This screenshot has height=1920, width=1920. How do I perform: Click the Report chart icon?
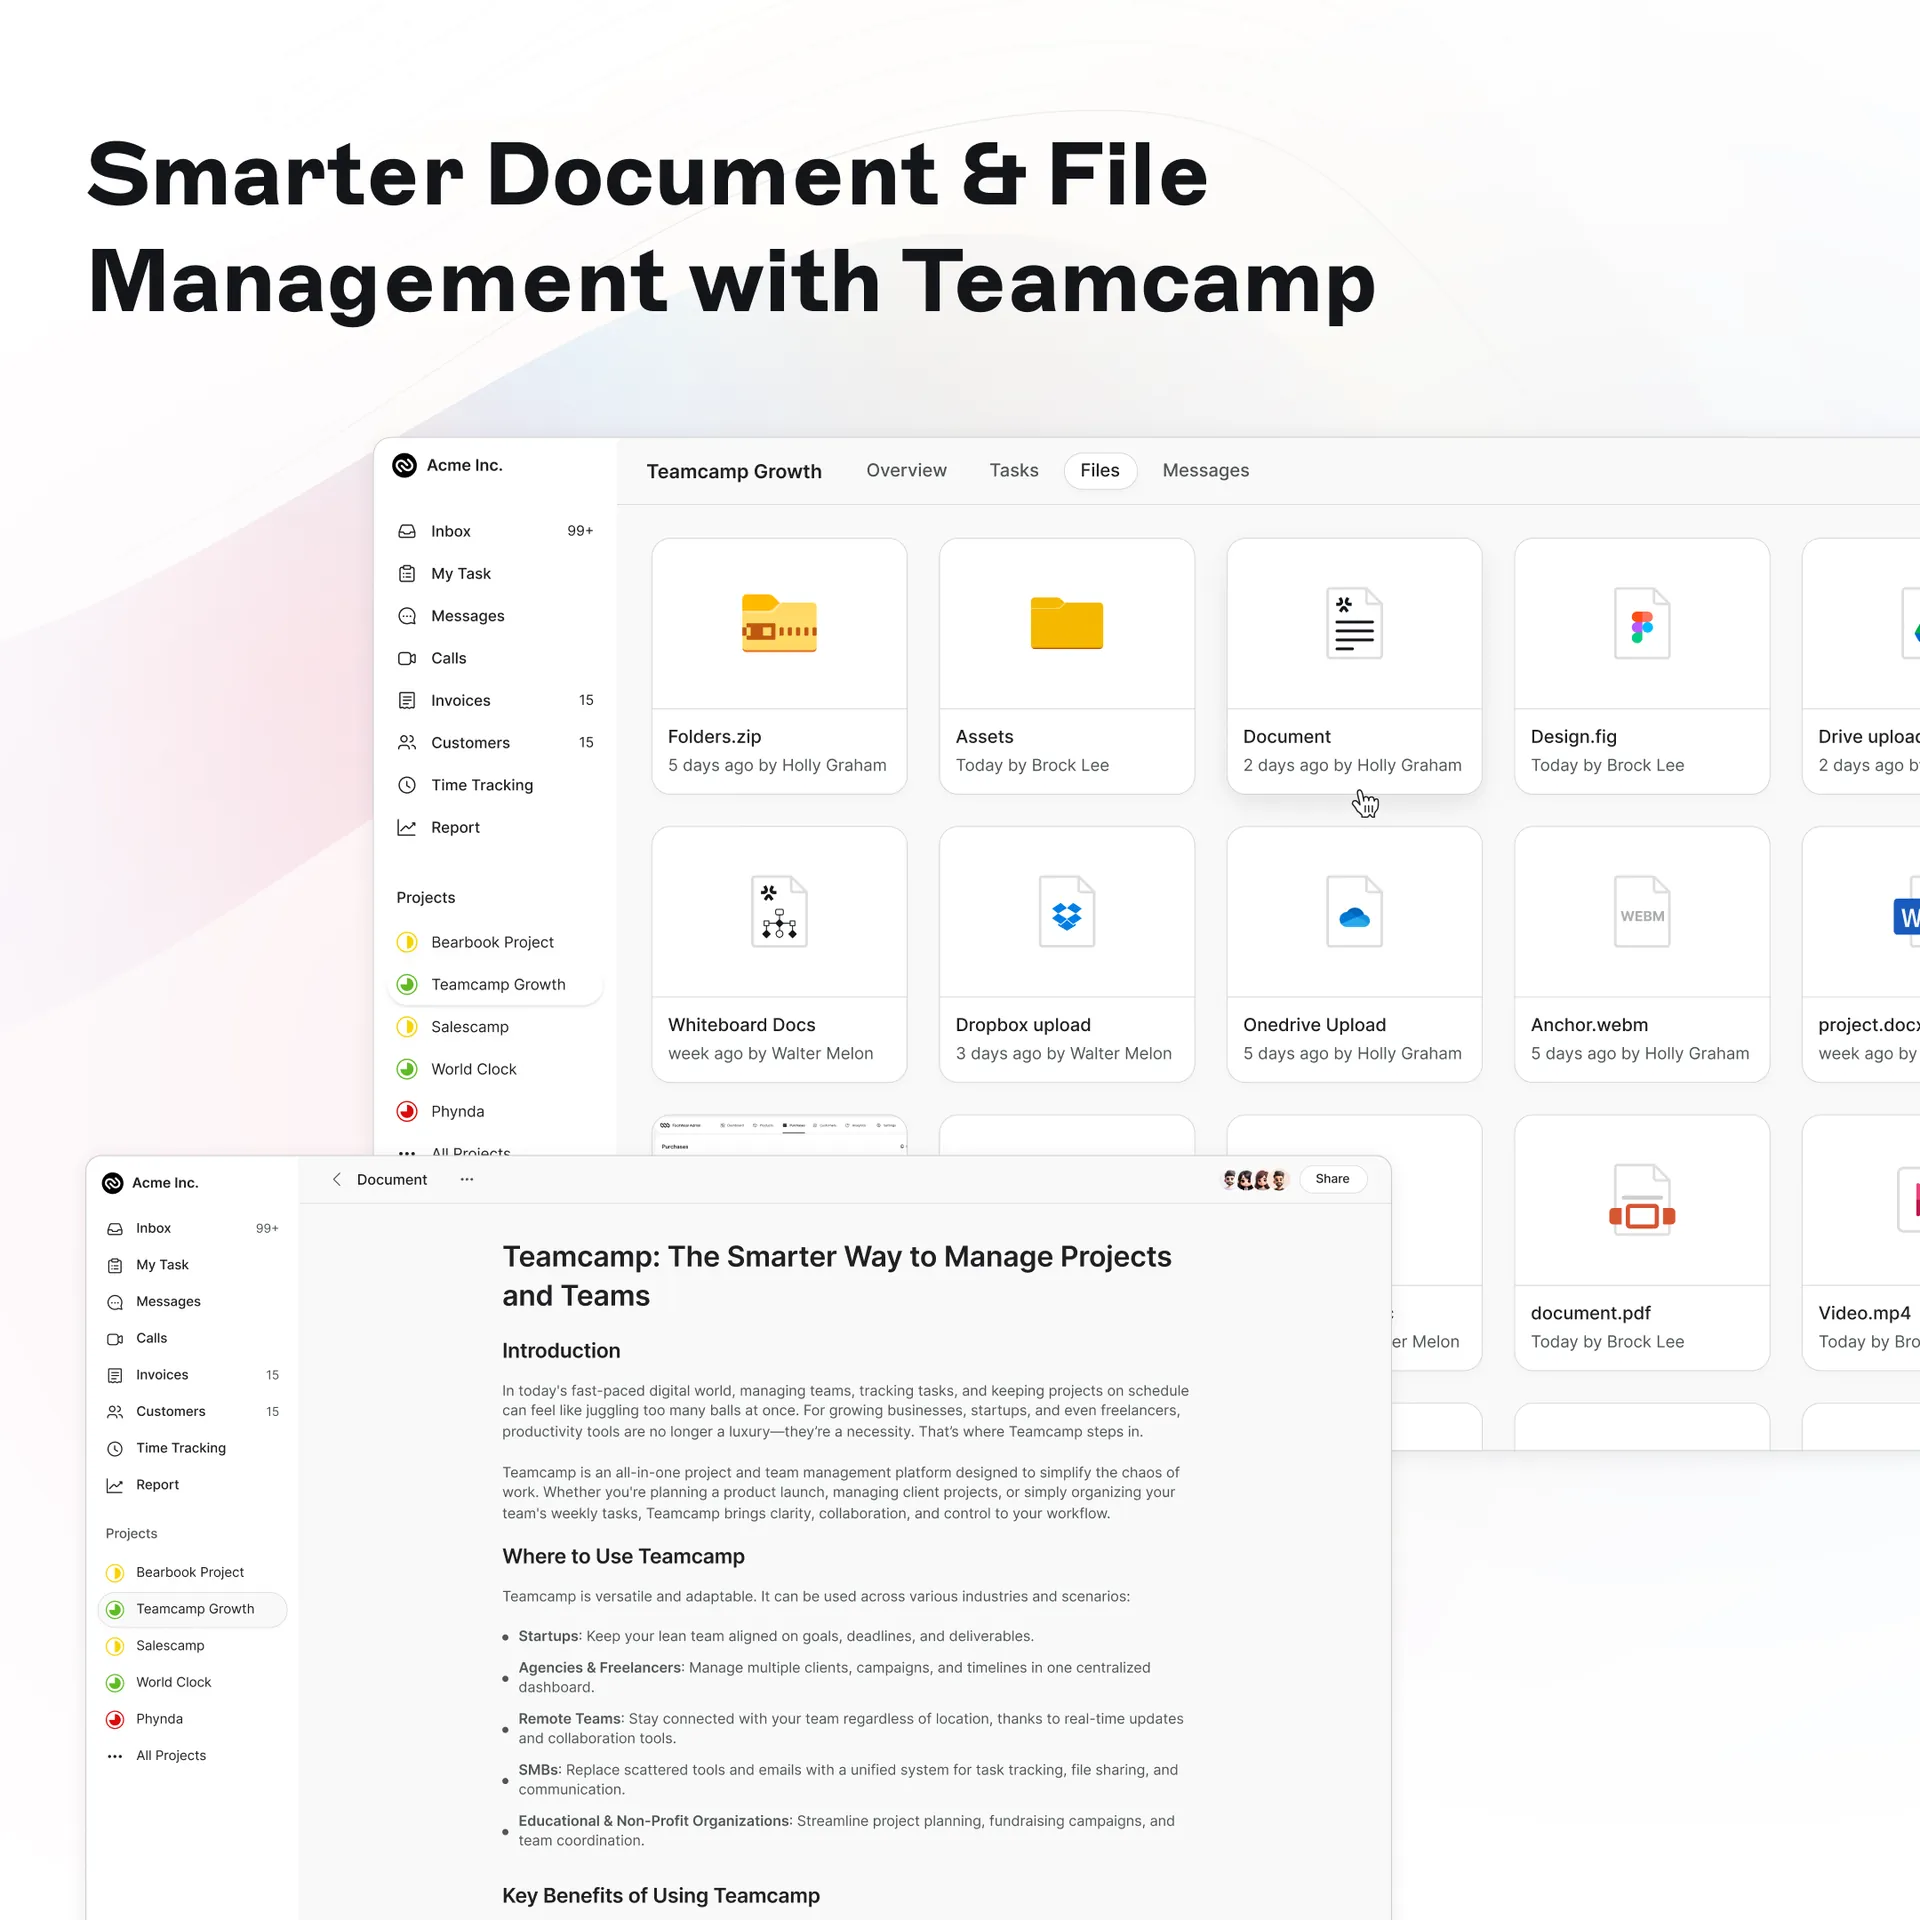click(x=407, y=827)
